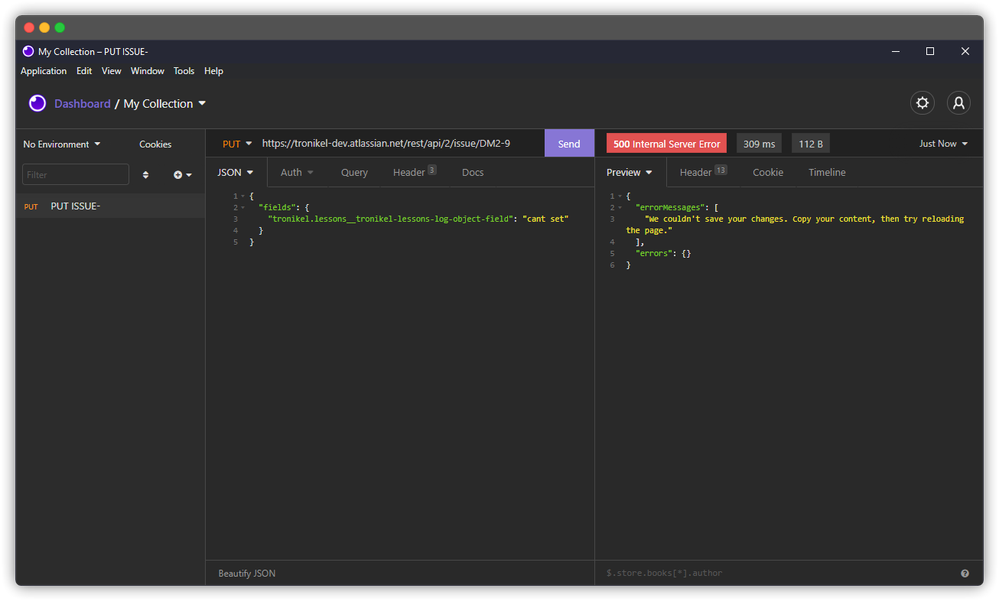Open the user account icon
The image size is (999, 601).
pos(958,103)
